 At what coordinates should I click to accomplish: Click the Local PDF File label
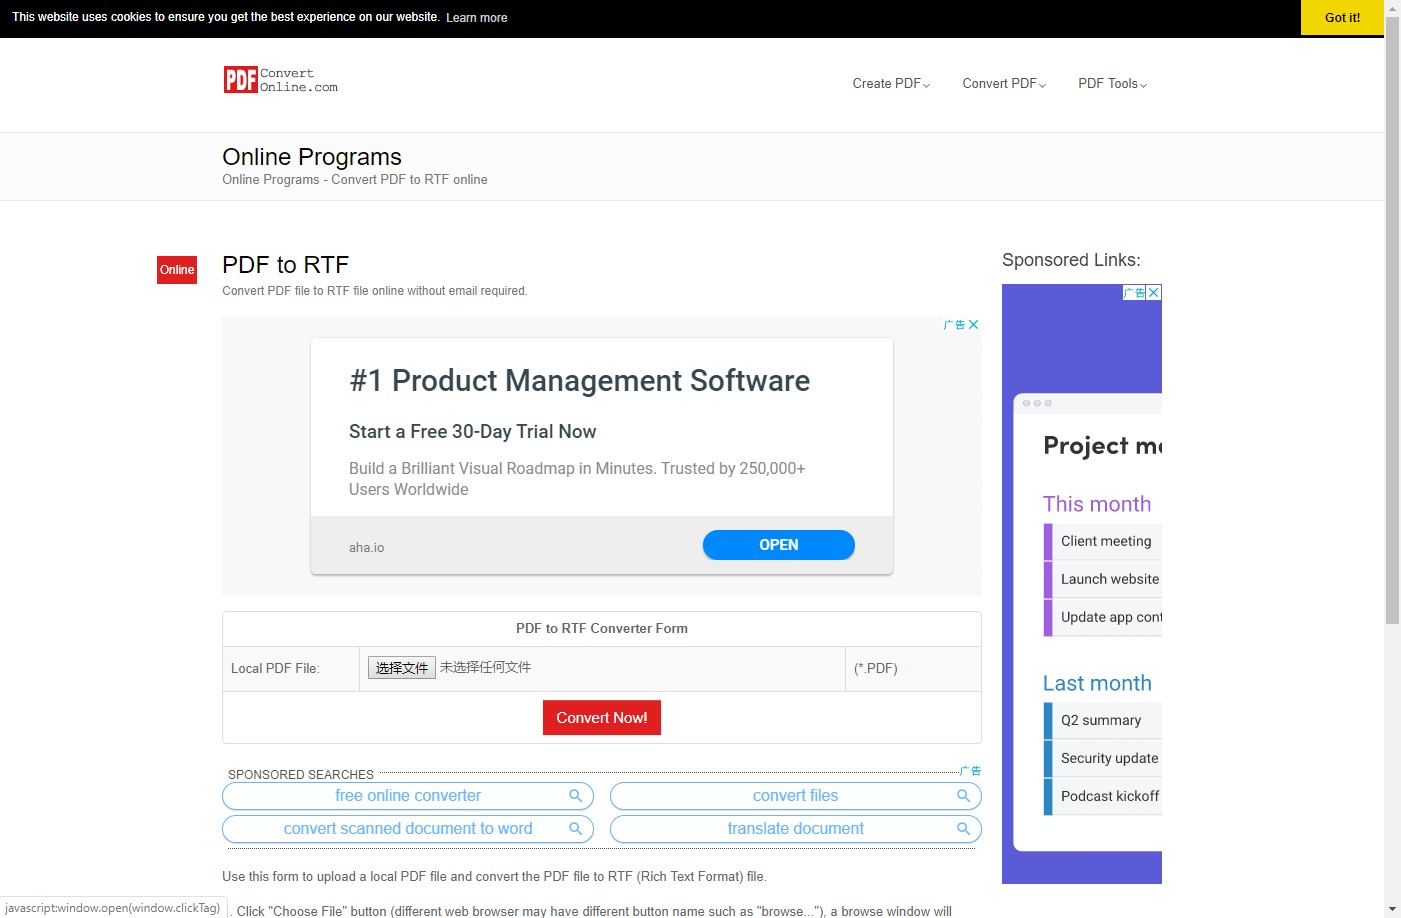[x=275, y=669]
